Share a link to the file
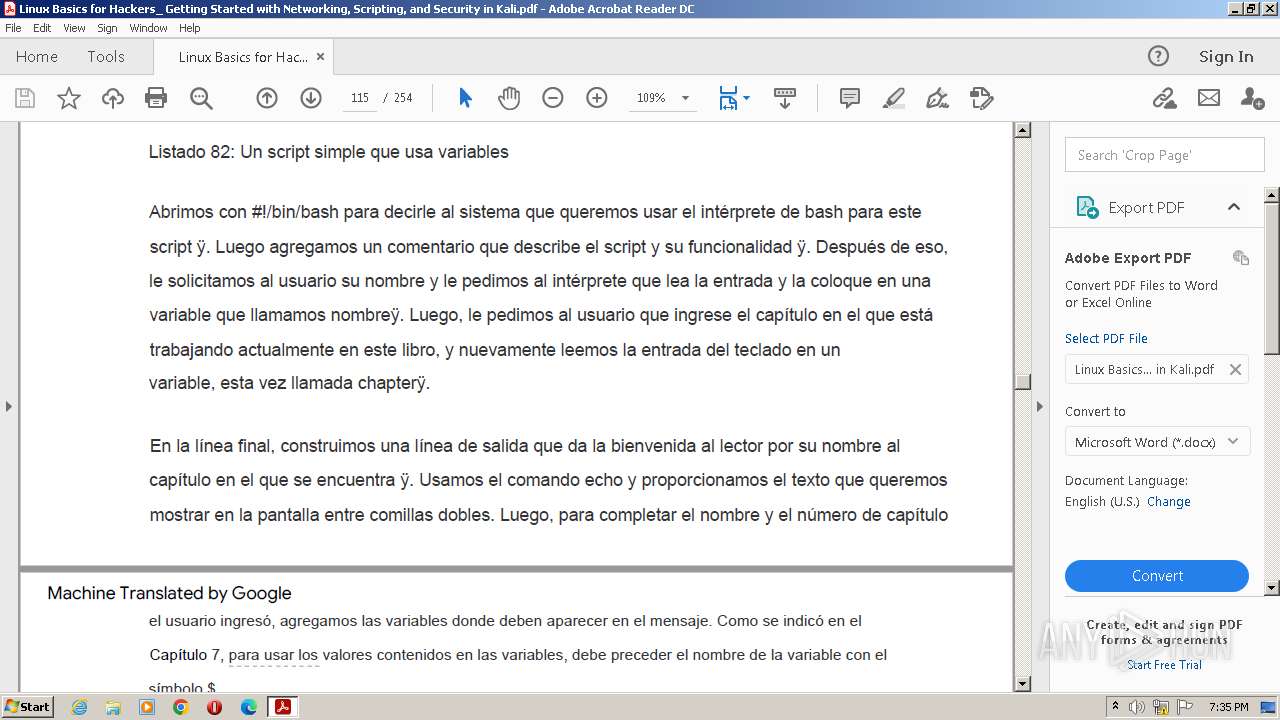This screenshot has width=1280, height=720. tap(1164, 98)
